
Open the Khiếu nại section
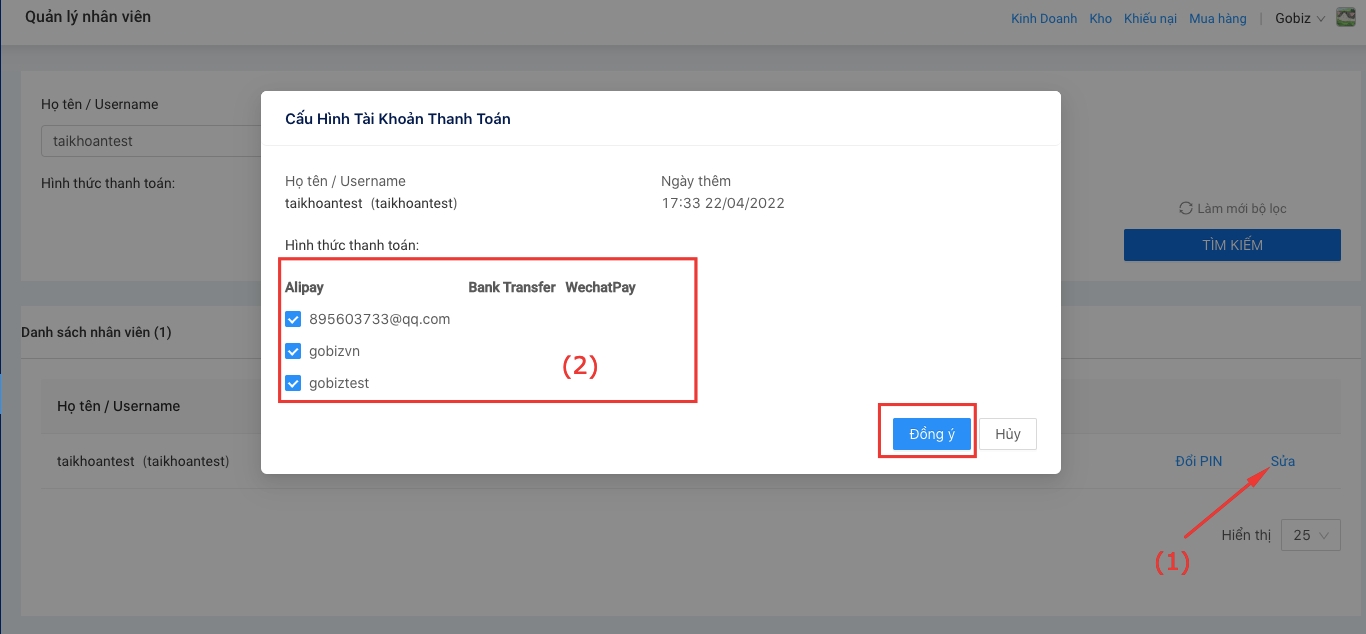pyautogui.click(x=1150, y=18)
